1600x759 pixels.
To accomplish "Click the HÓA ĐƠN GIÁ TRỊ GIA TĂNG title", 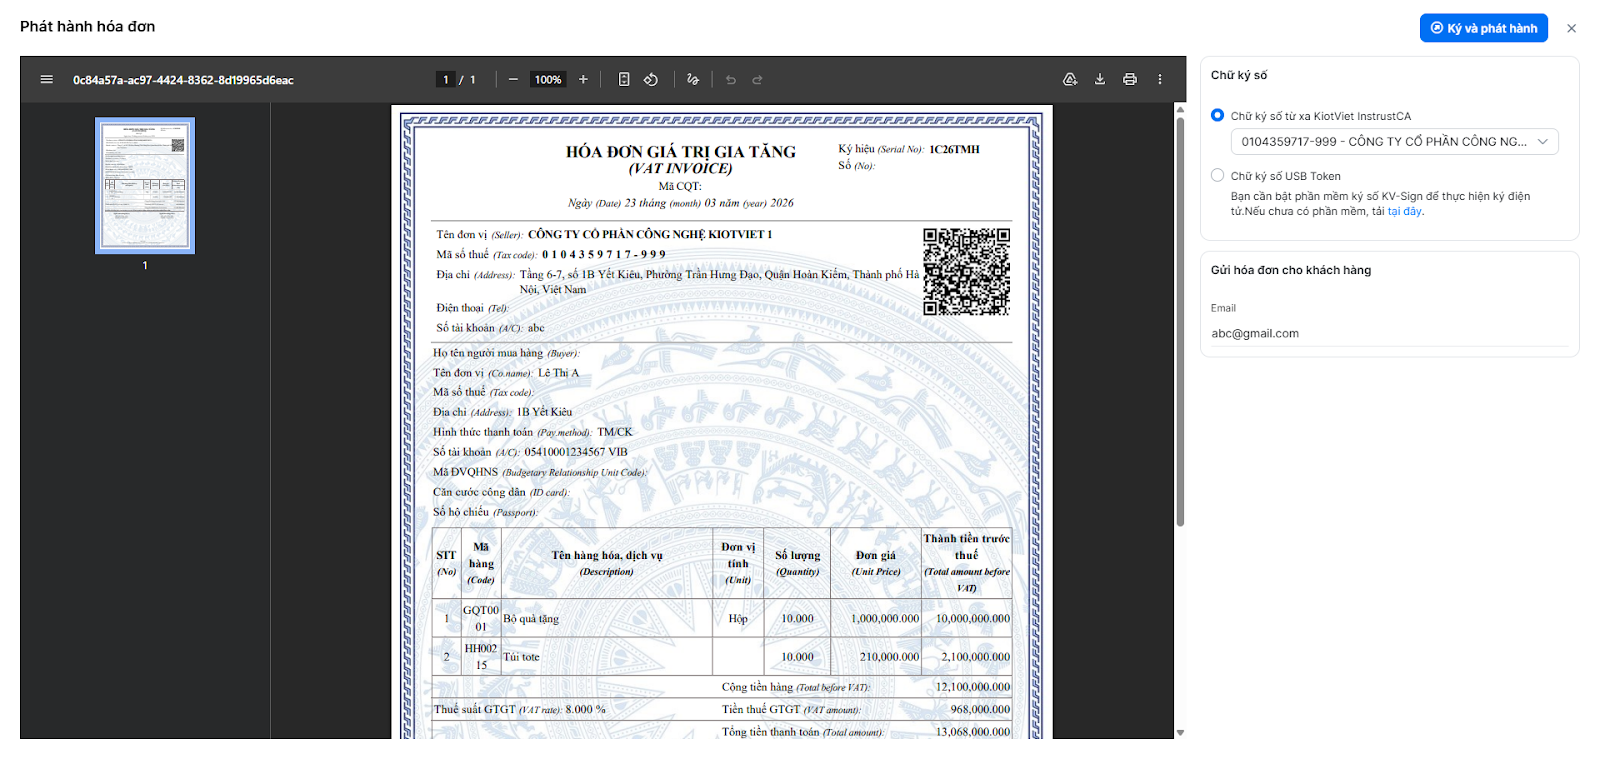I will pyautogui.click(x=681, y=152).
